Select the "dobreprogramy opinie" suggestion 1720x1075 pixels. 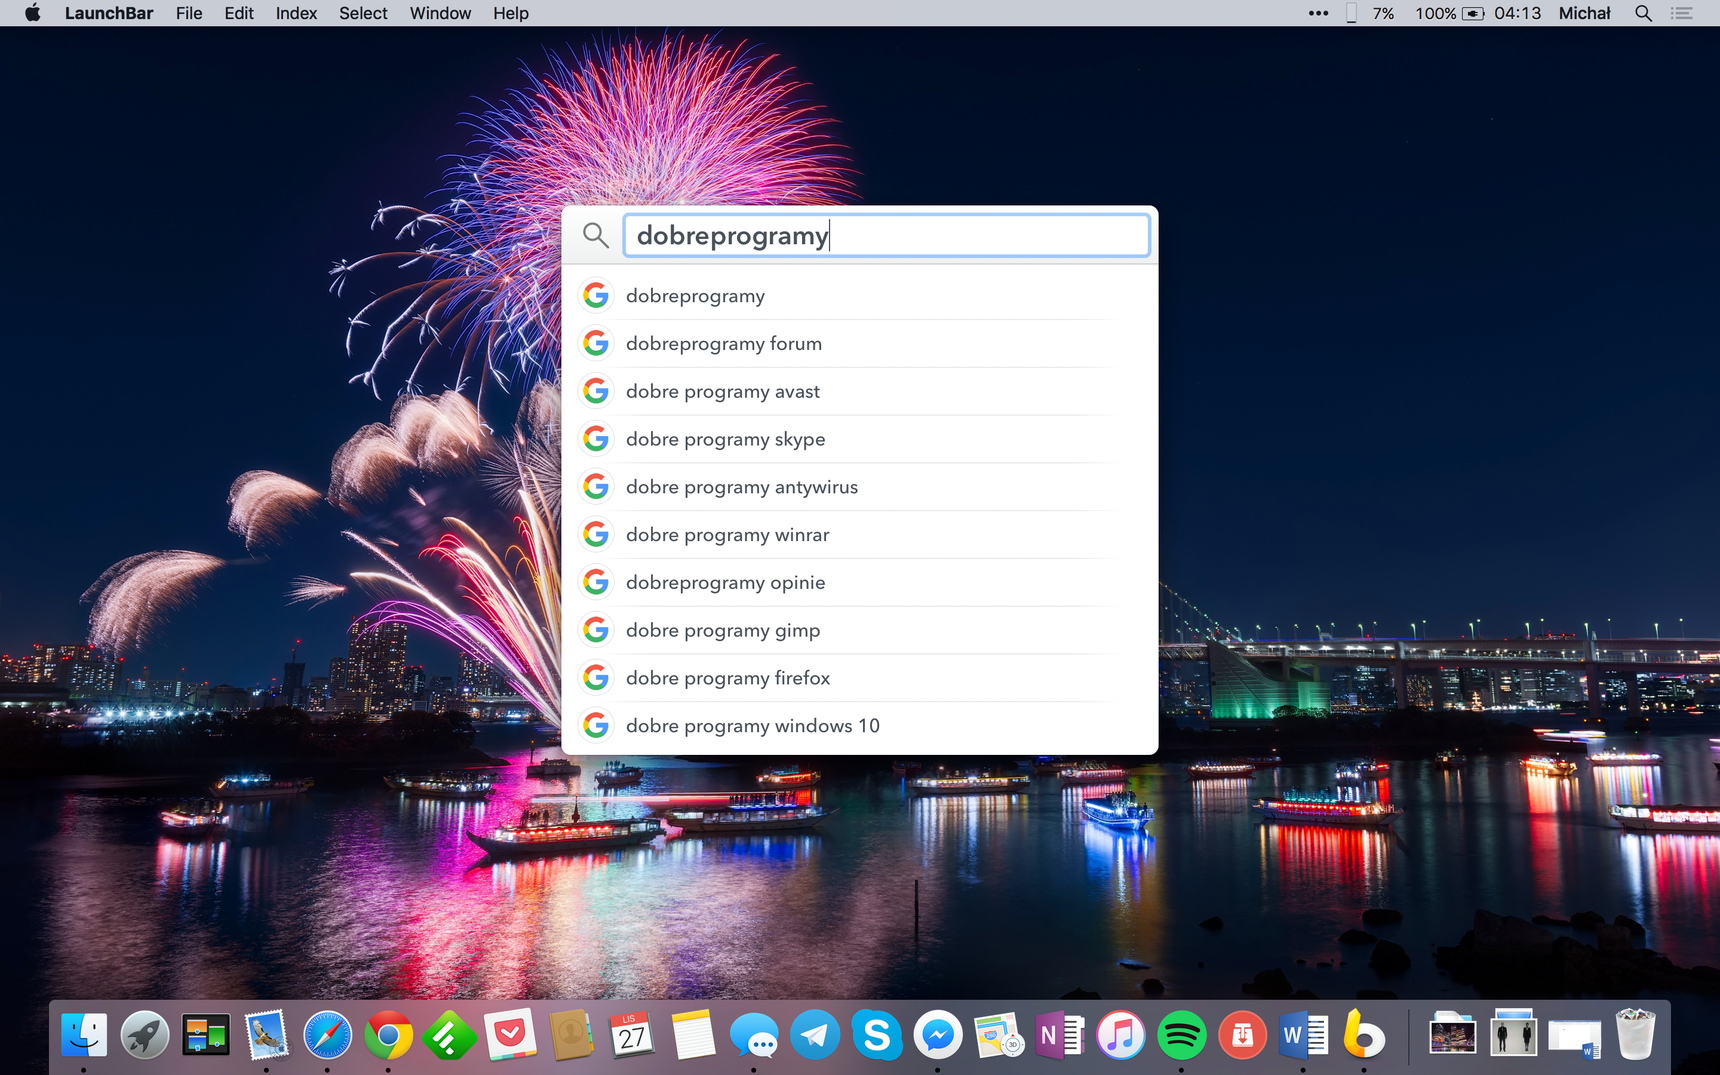(x=860, y=583)
